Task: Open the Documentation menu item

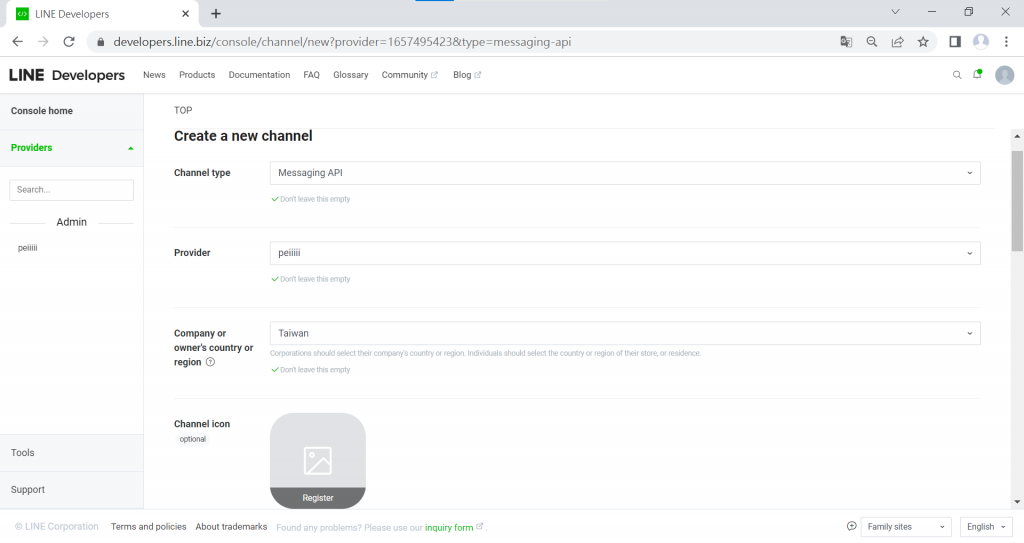Action: (x=259, y=75)
